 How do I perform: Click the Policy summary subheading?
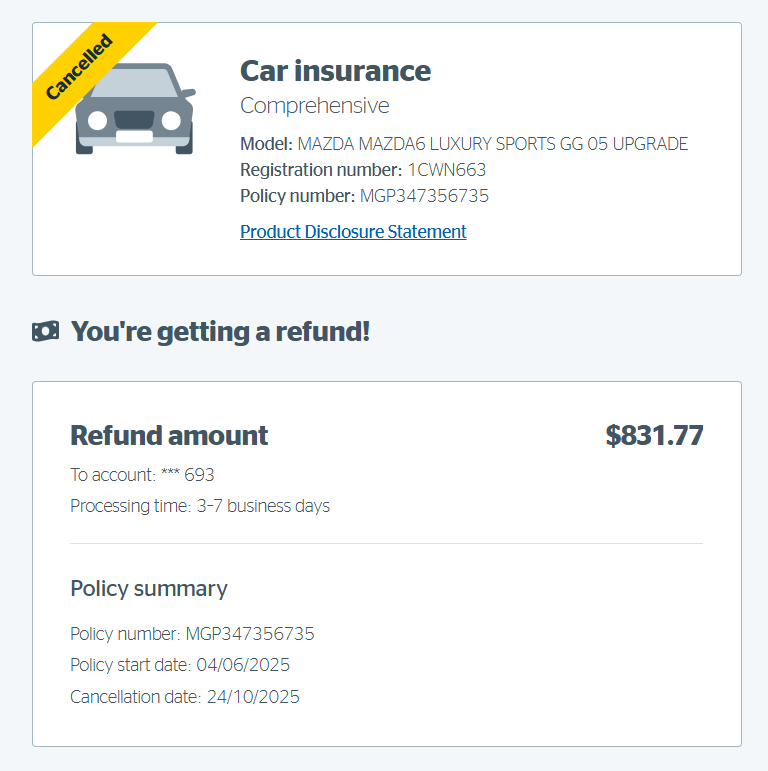[x=149, y=589]
